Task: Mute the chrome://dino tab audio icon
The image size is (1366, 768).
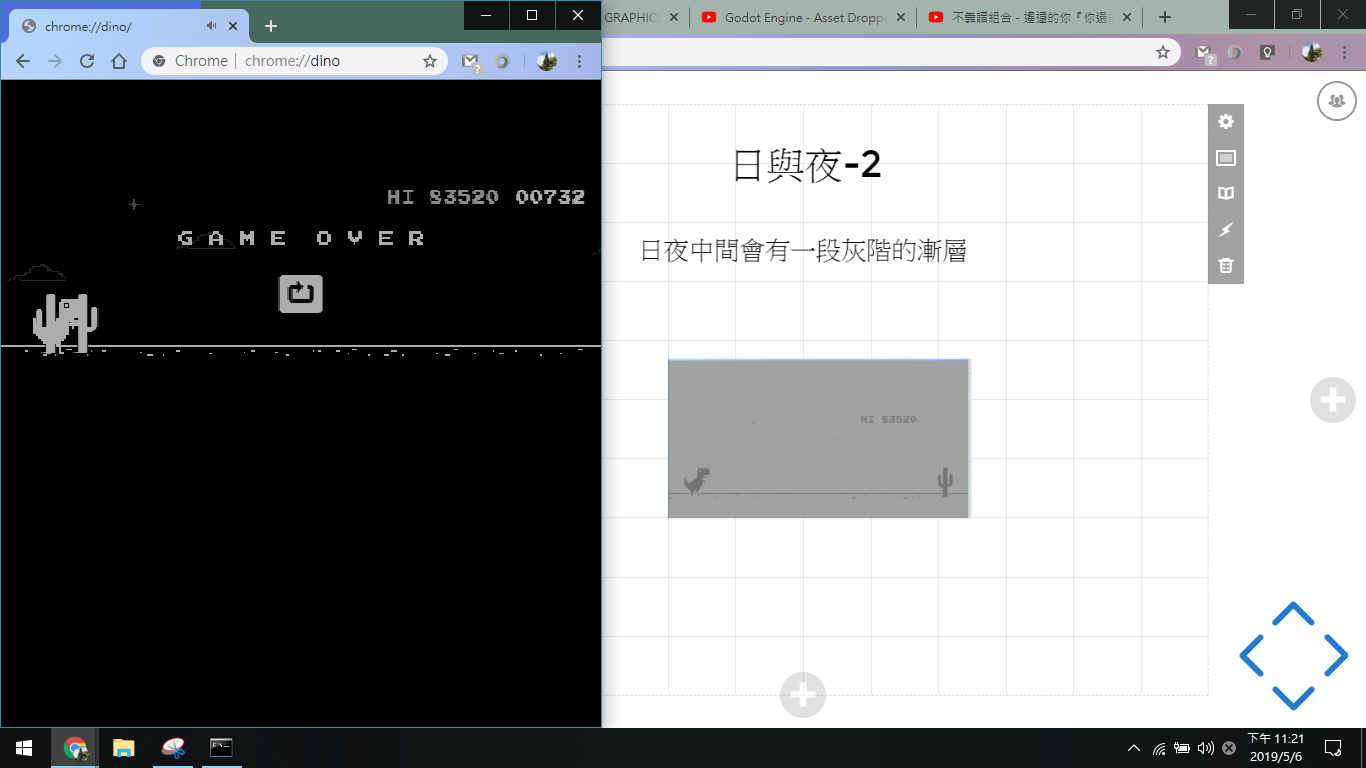Action: tap(211, 26)
